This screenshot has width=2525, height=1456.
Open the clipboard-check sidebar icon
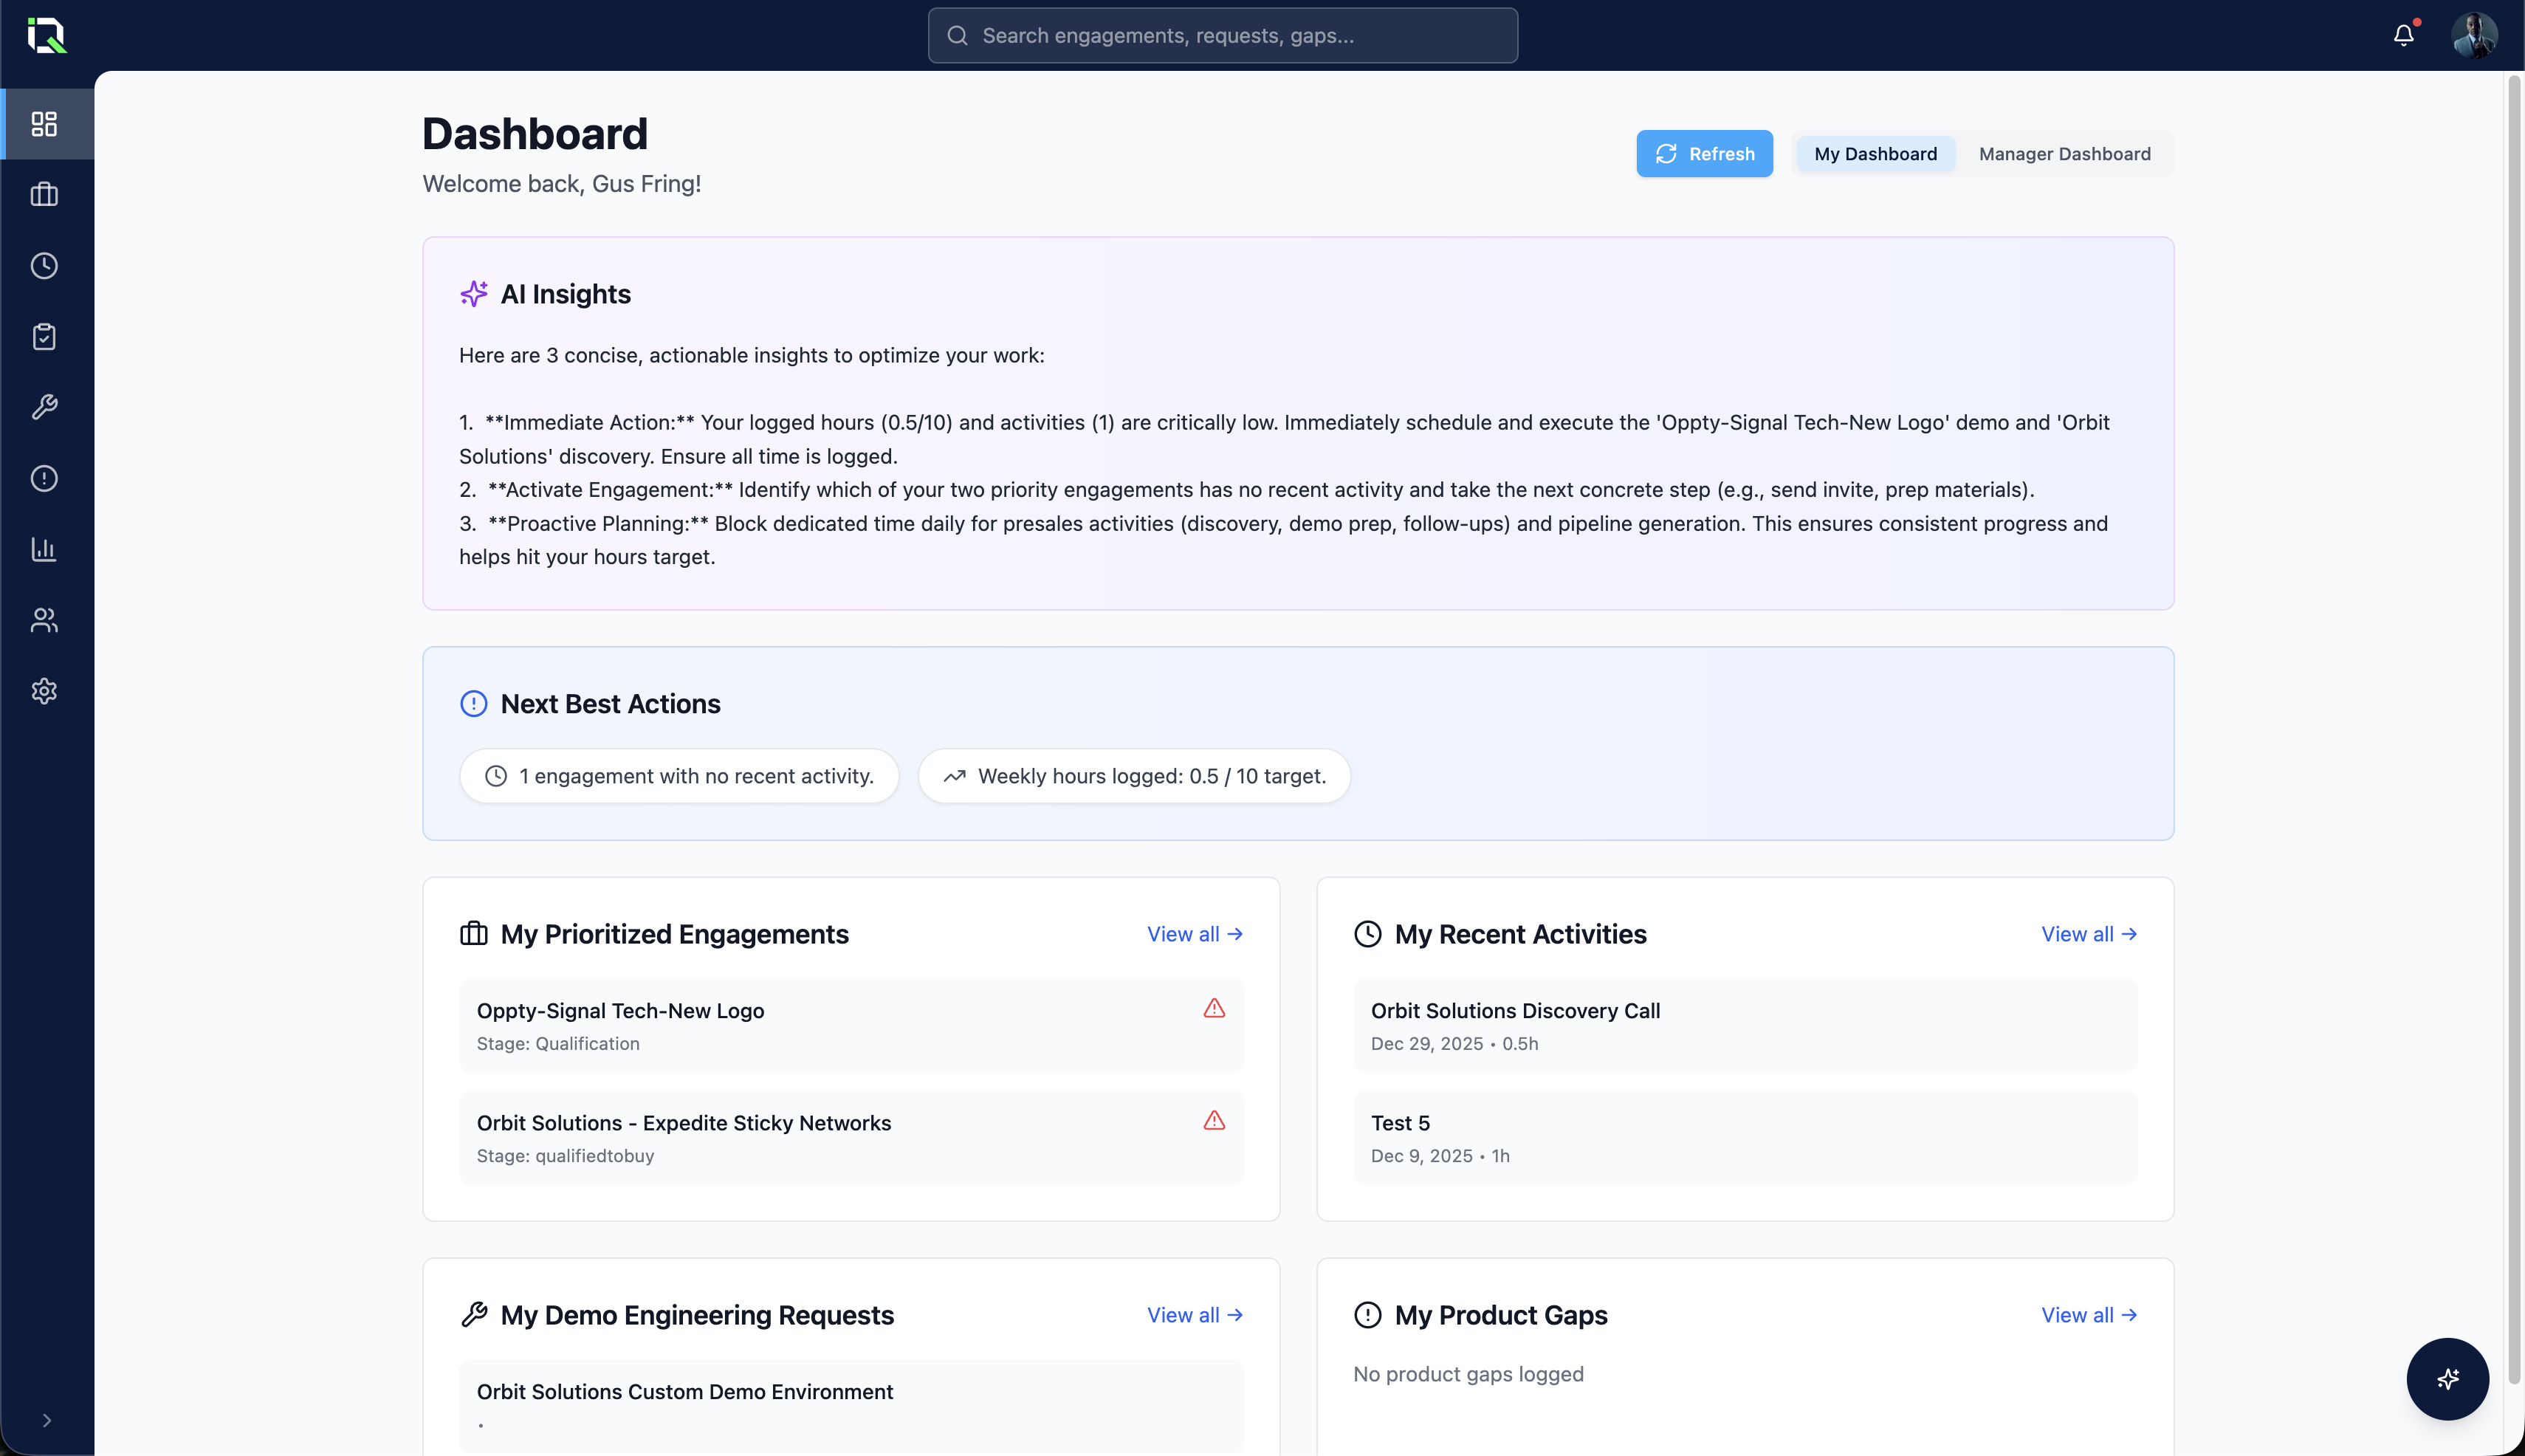tap(44, 336)
